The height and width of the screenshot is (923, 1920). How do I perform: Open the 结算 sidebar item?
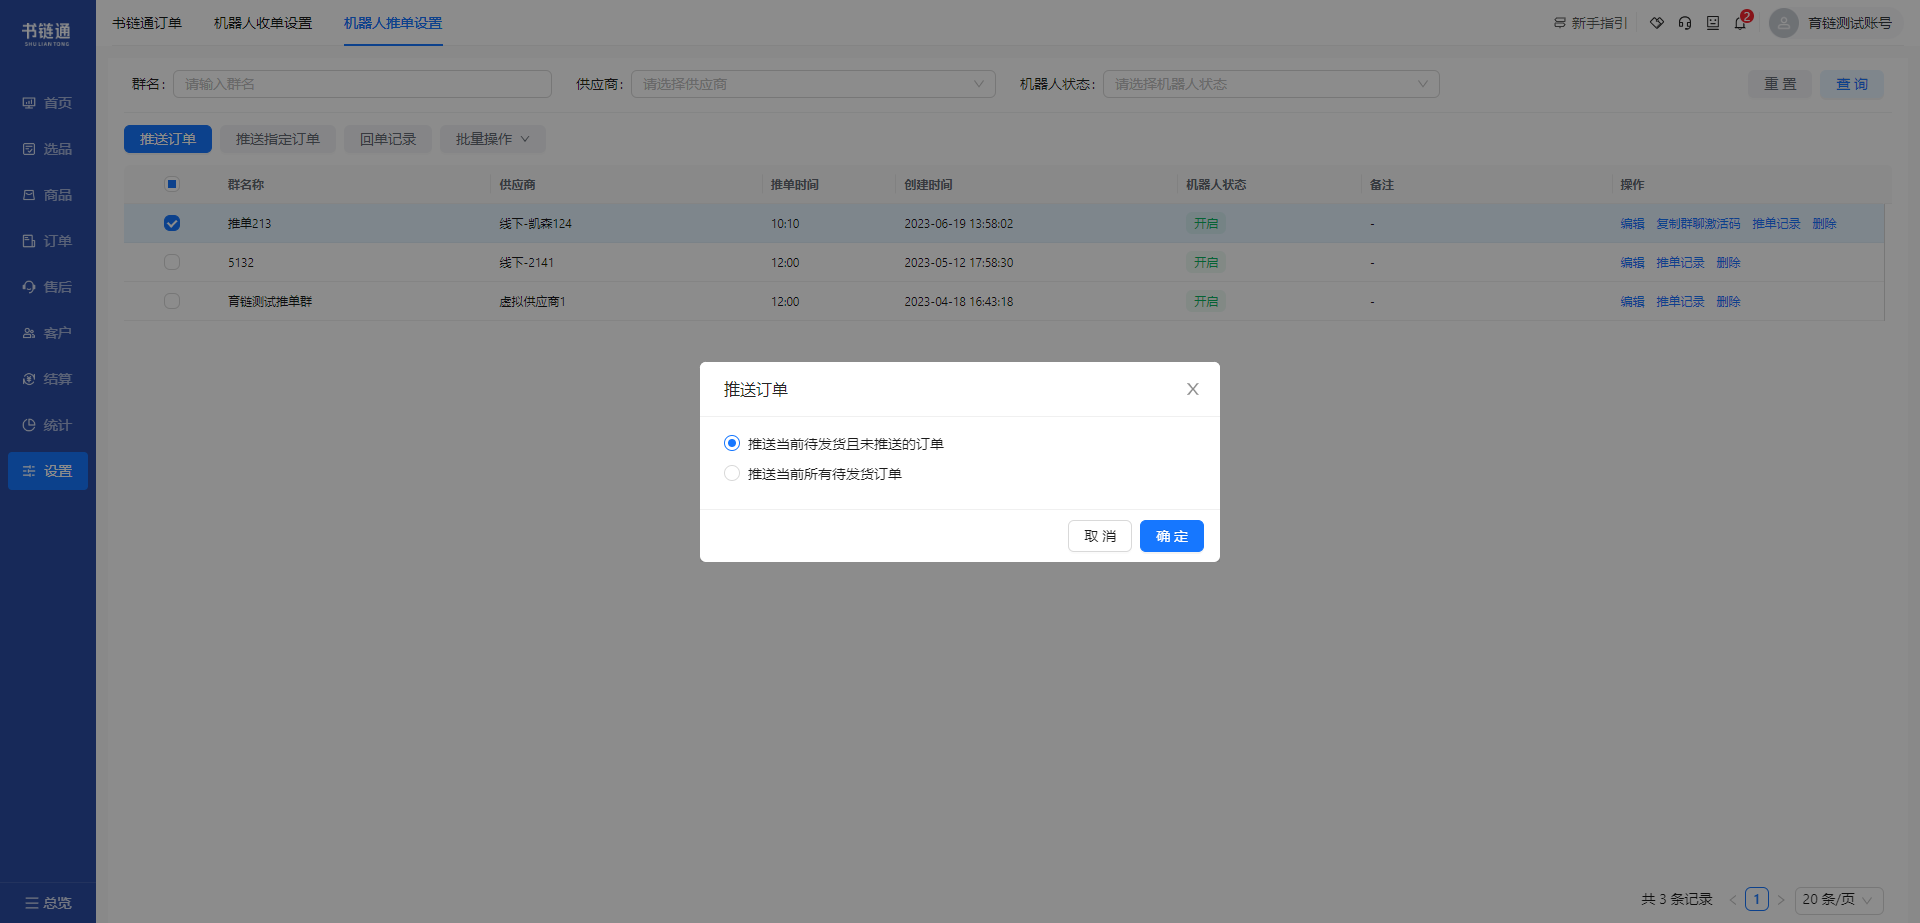click(48, 379)
